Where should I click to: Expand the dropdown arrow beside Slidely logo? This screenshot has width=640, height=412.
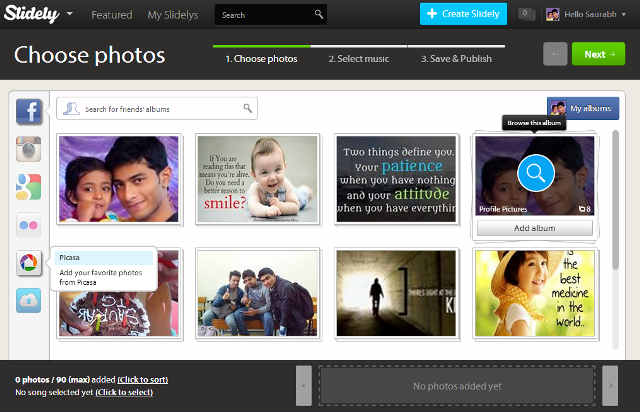tap(70, 13)
